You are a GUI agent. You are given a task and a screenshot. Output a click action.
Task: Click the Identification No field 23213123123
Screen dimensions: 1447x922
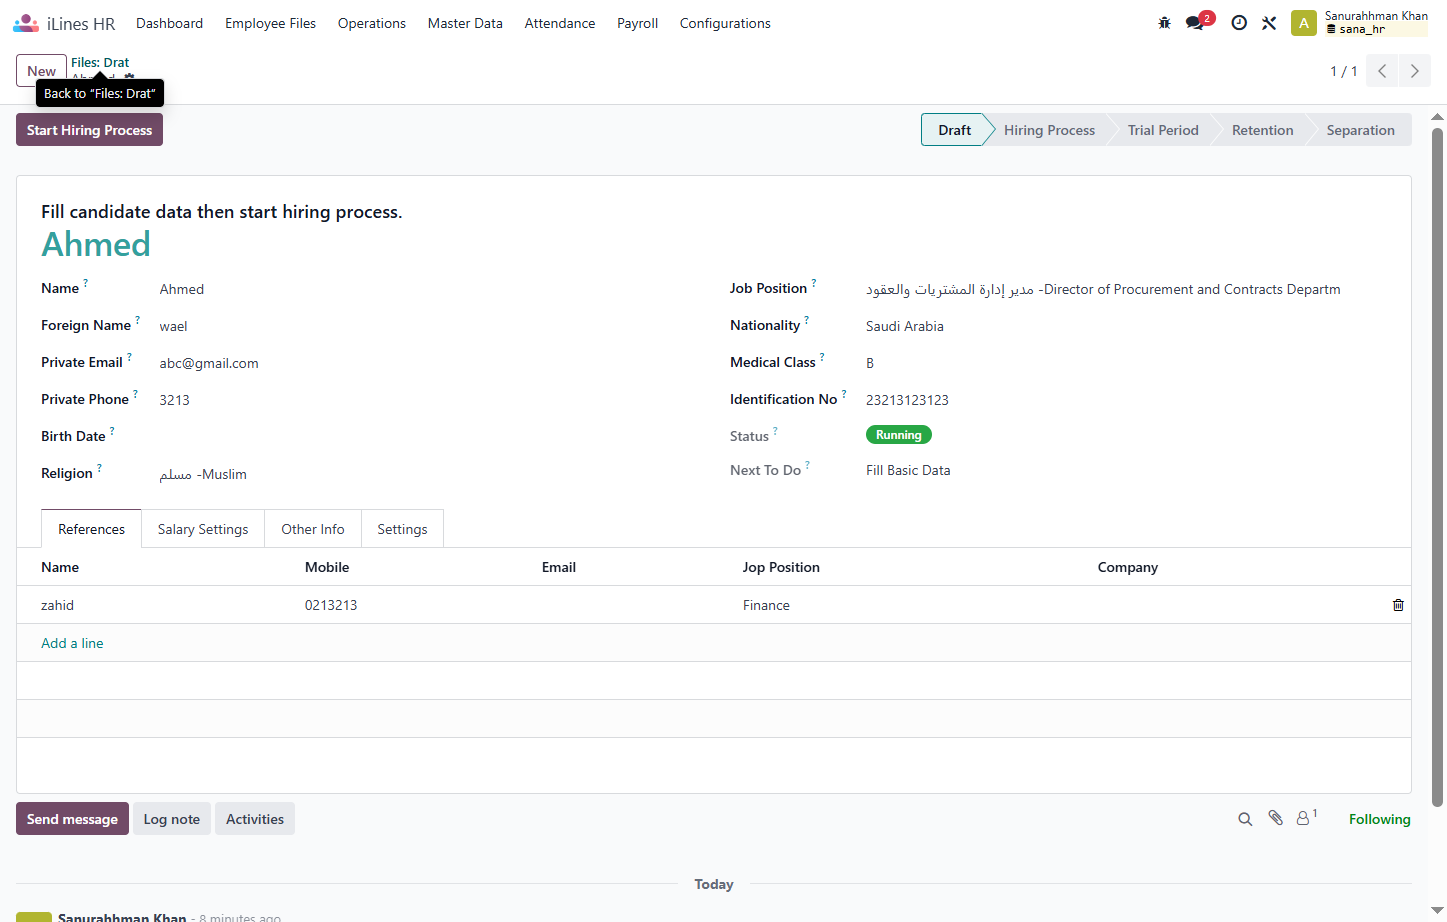point(1126,400)
